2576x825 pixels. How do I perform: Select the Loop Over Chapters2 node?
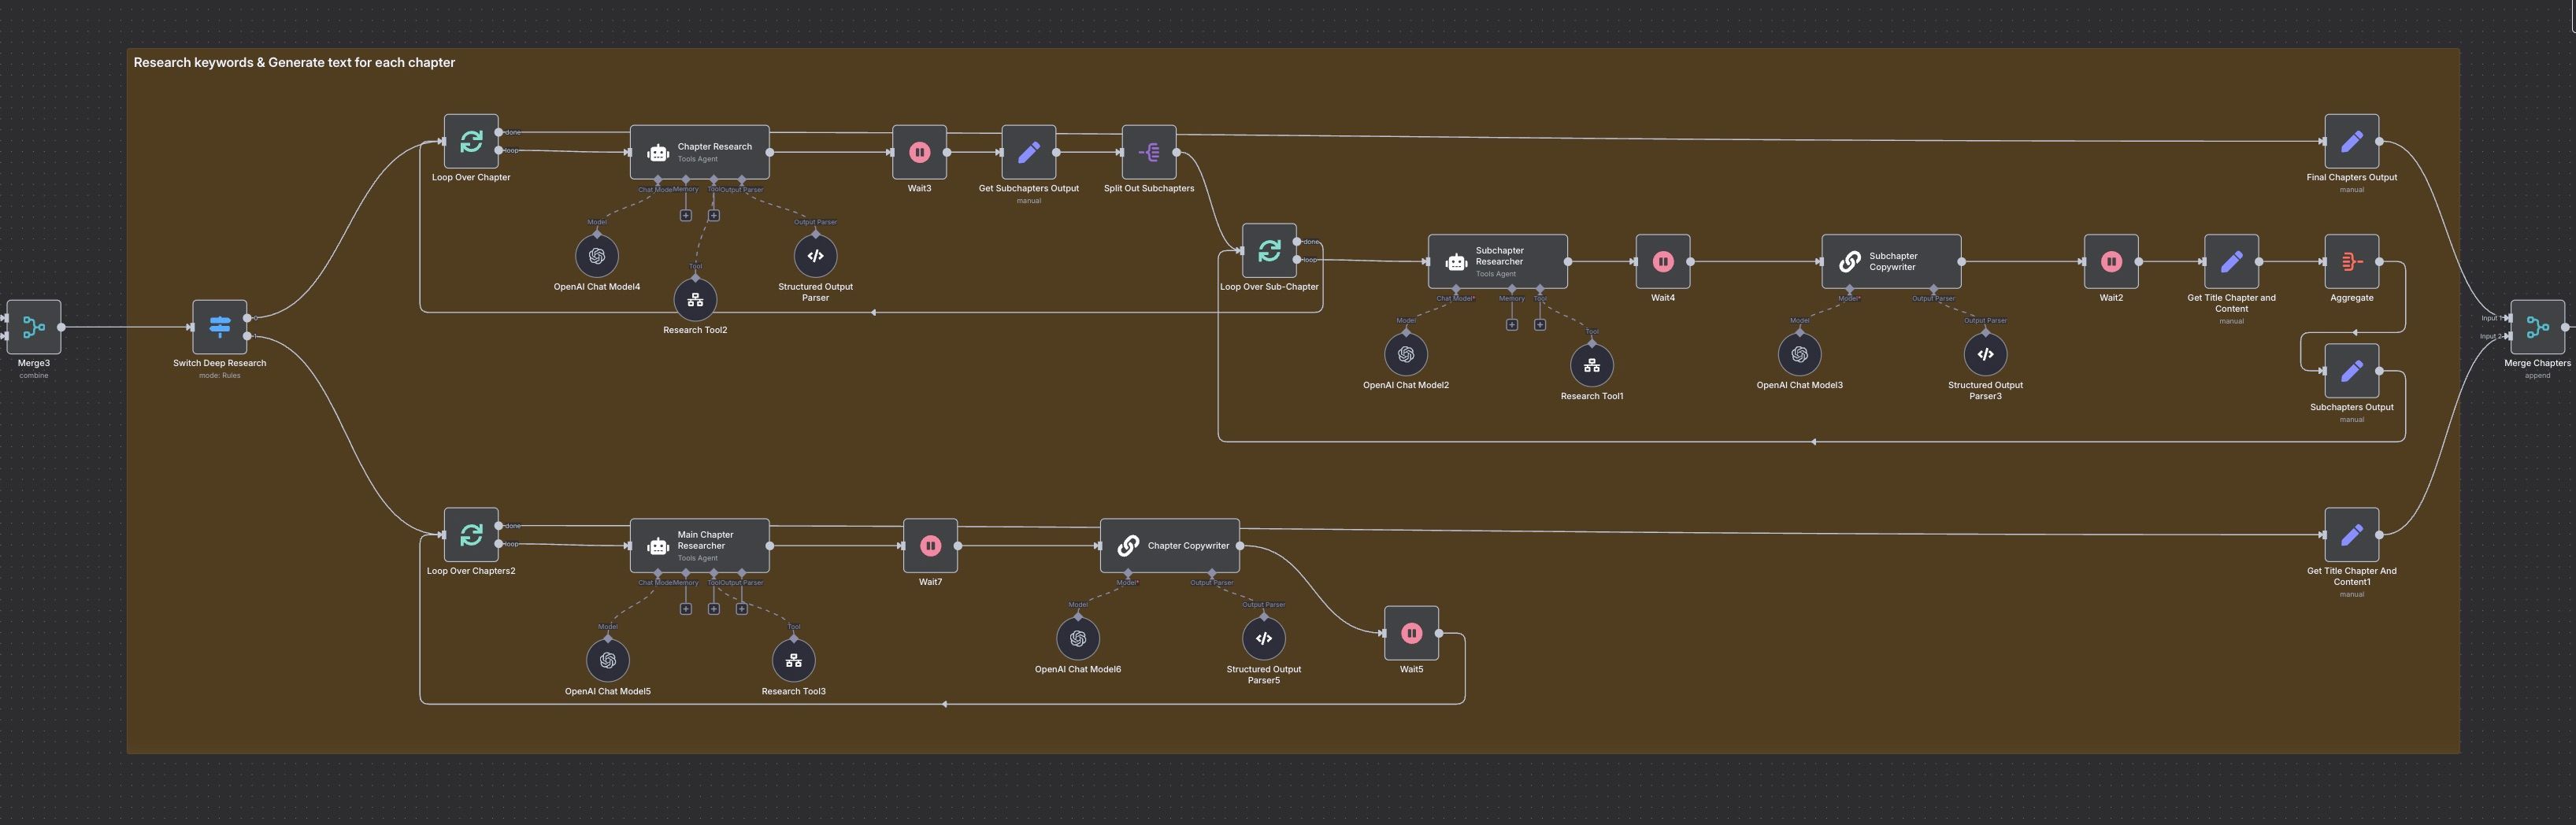(x=471, y=535)
